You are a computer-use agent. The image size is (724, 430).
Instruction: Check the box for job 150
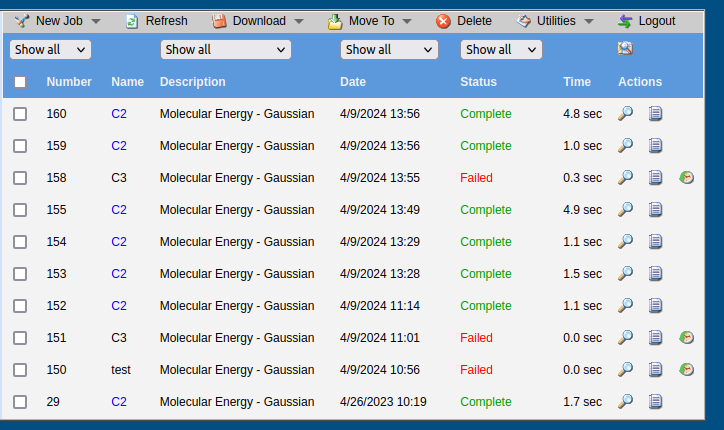tap(20, 370)
